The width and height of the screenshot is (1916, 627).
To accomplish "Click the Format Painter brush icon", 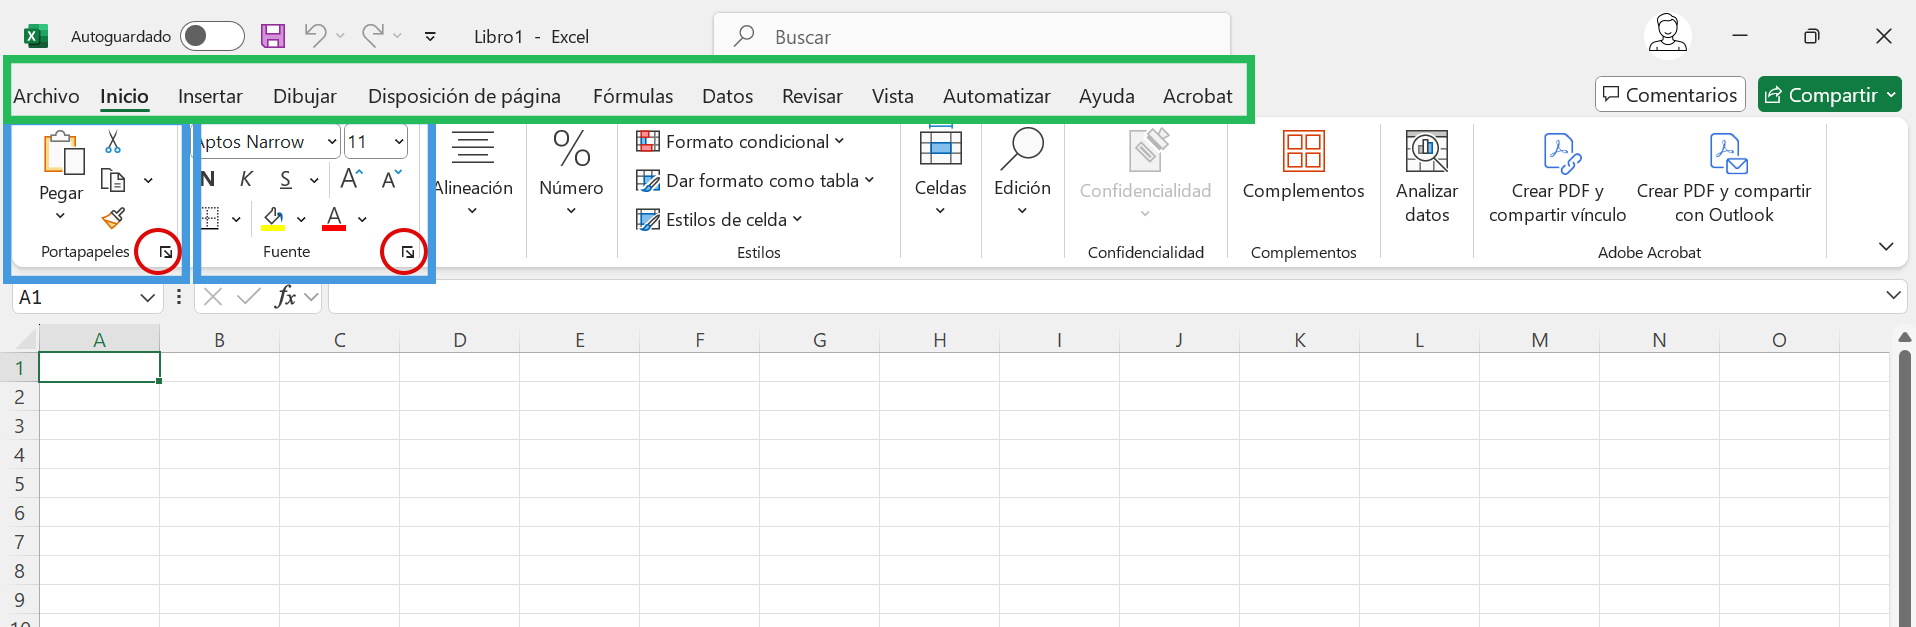I will pos(113,217).
